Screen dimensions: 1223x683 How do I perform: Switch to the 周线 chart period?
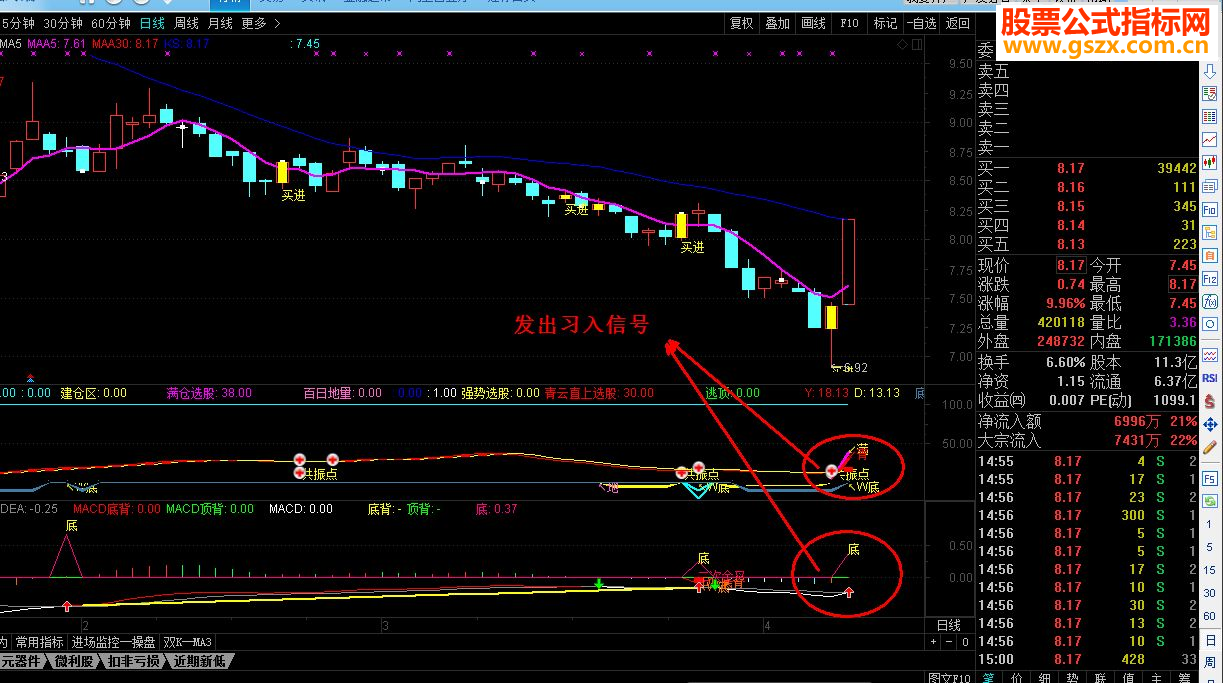point(186,23)
